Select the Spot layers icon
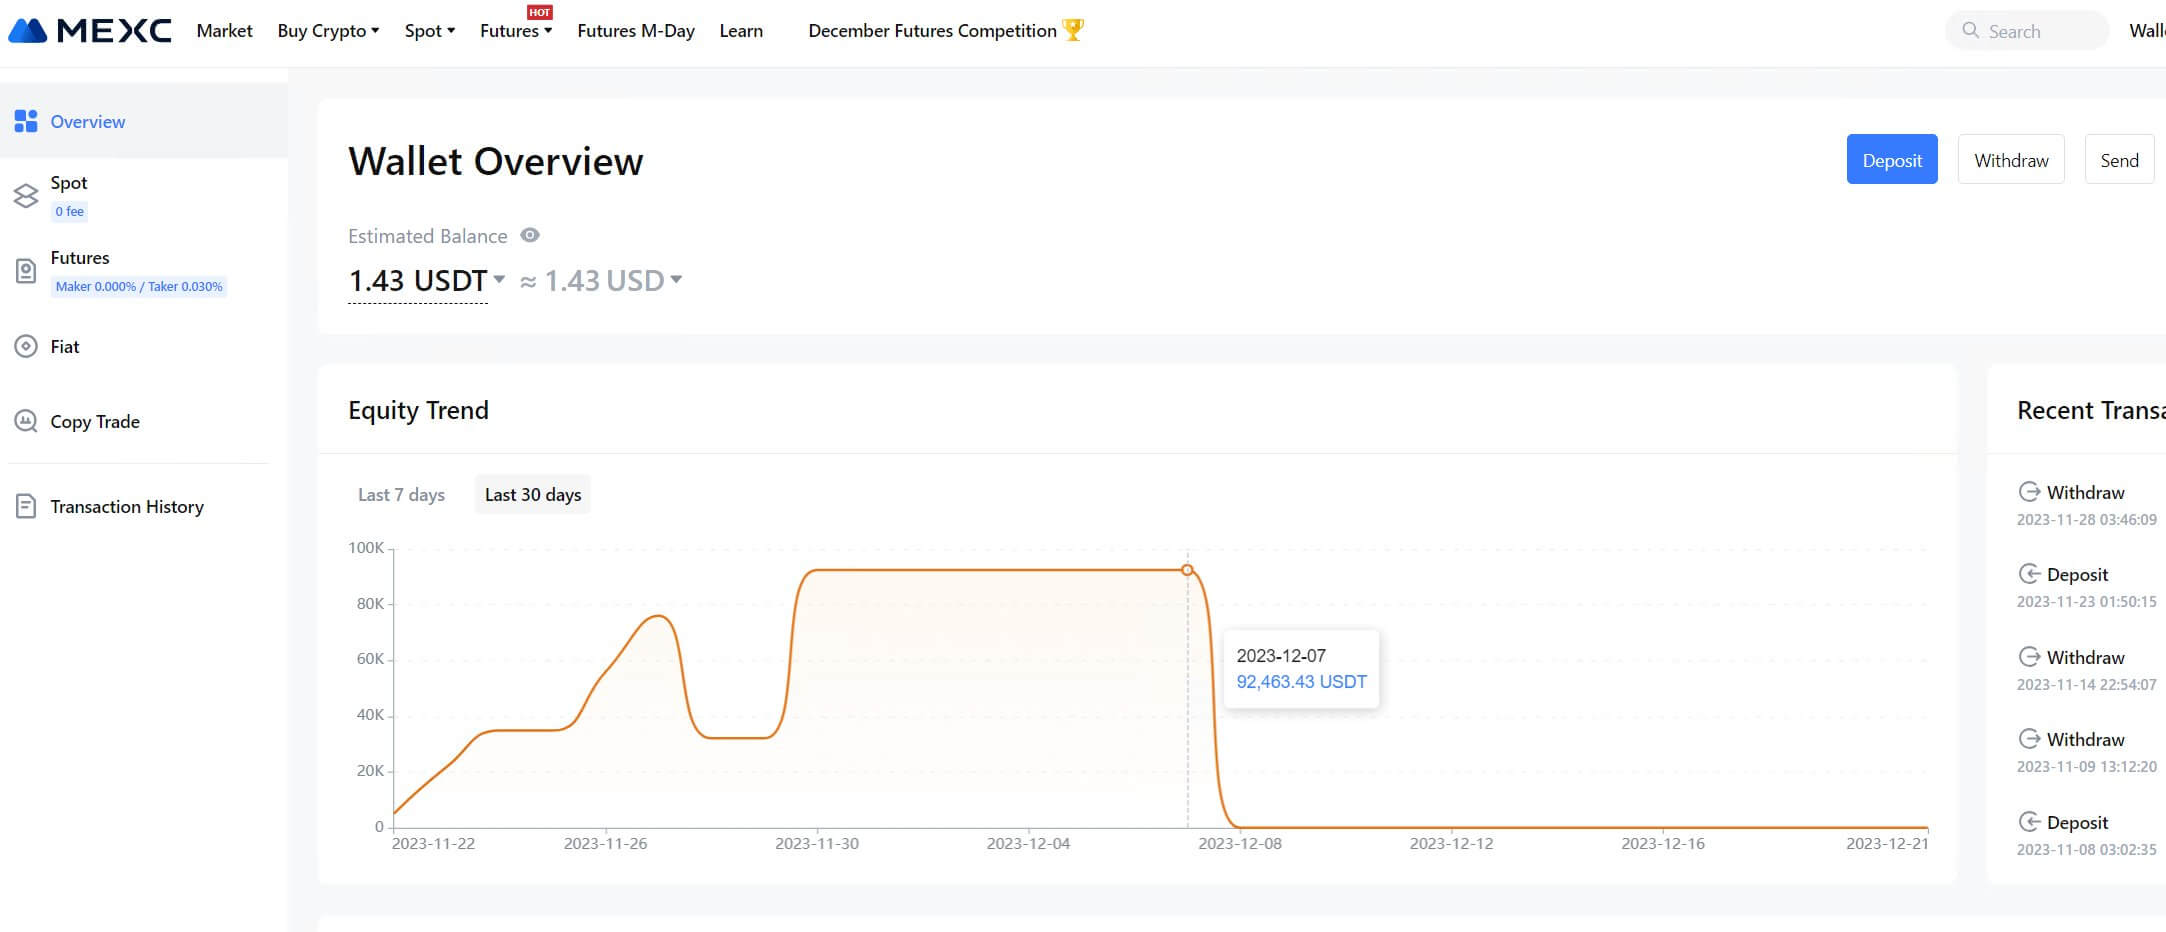The height and width of the screenshot is (932, 2166). [x=26, y=196]
